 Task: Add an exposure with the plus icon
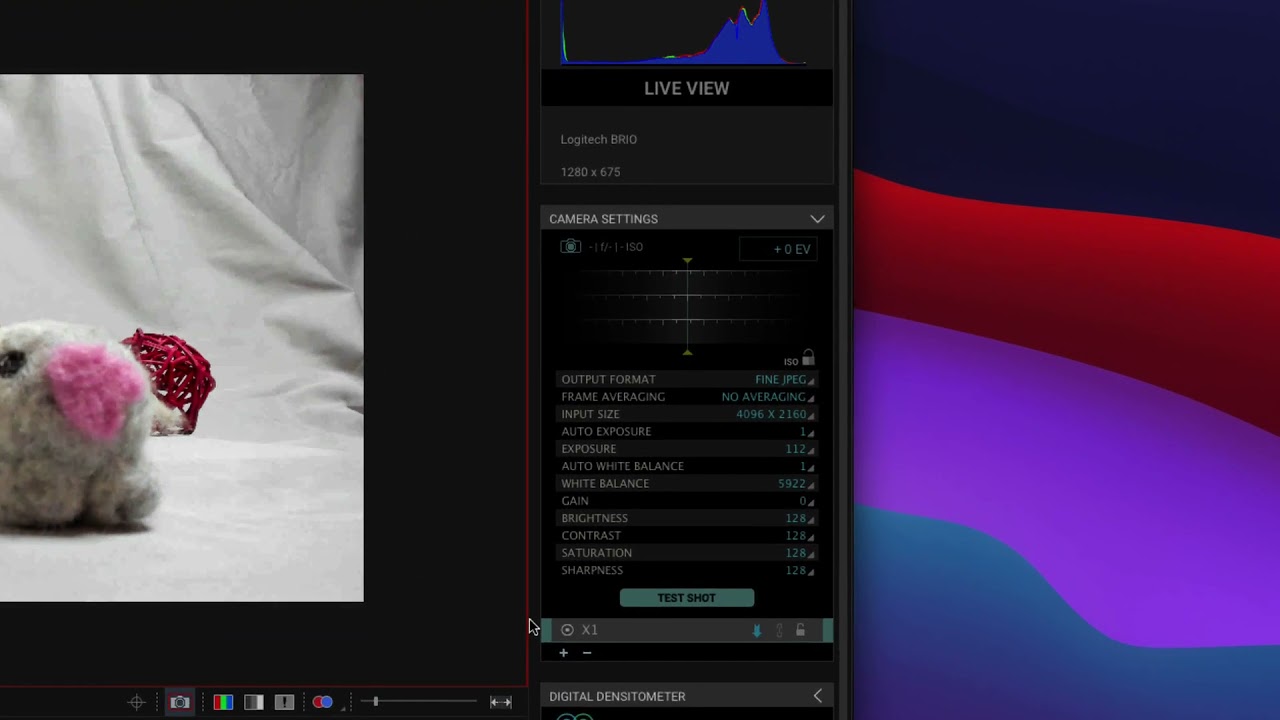[x=563, y=653]
